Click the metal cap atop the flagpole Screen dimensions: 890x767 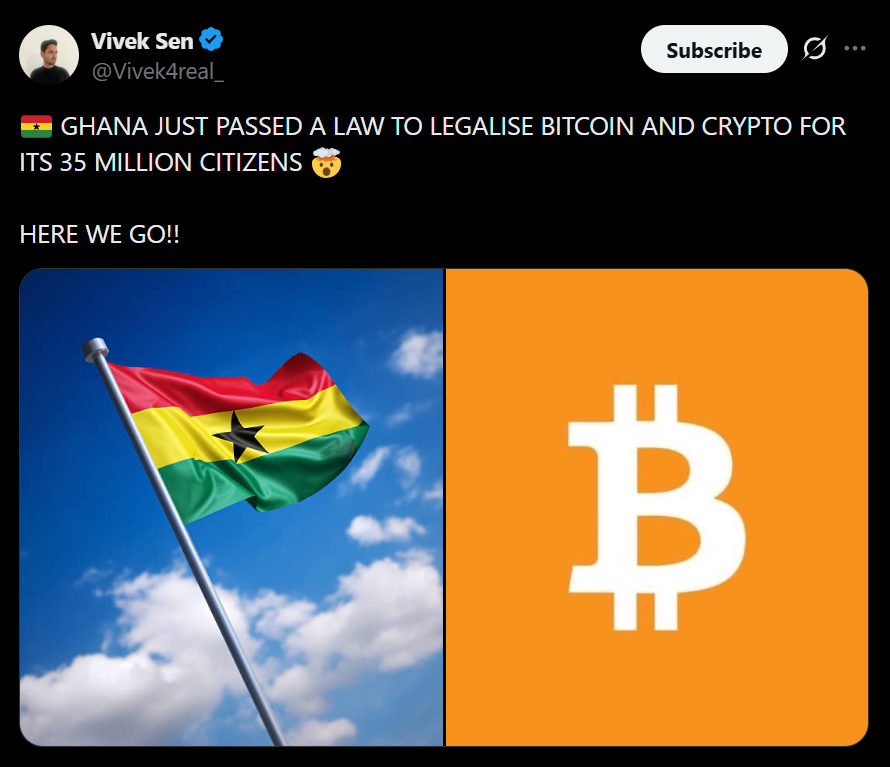click(x=95, y=349)
